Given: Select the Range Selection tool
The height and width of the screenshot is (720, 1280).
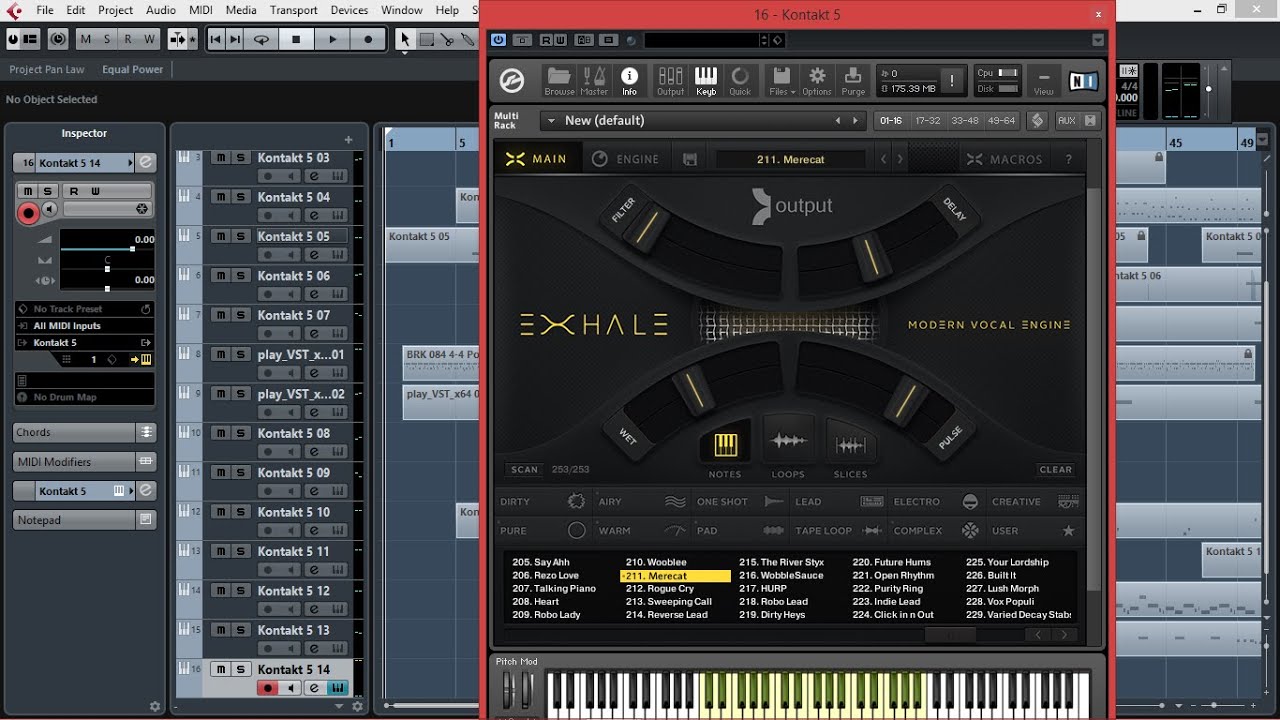Looking at the screenshot, I should point(427,39).
